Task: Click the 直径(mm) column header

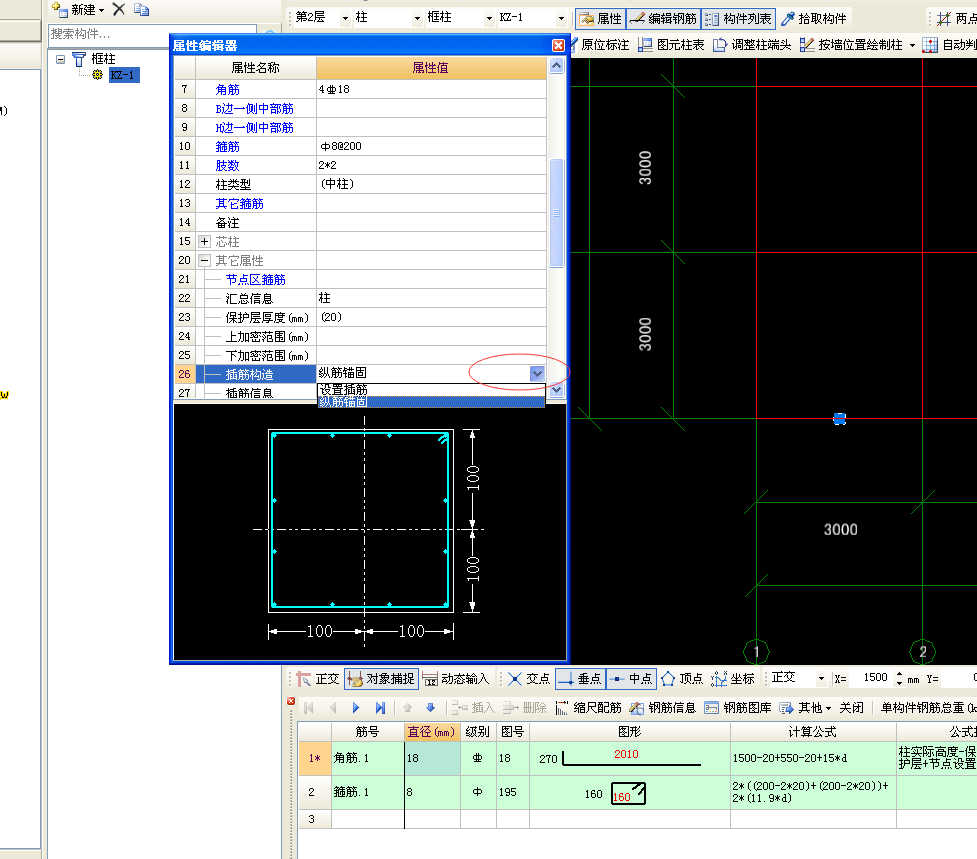Action: point(432,732)
